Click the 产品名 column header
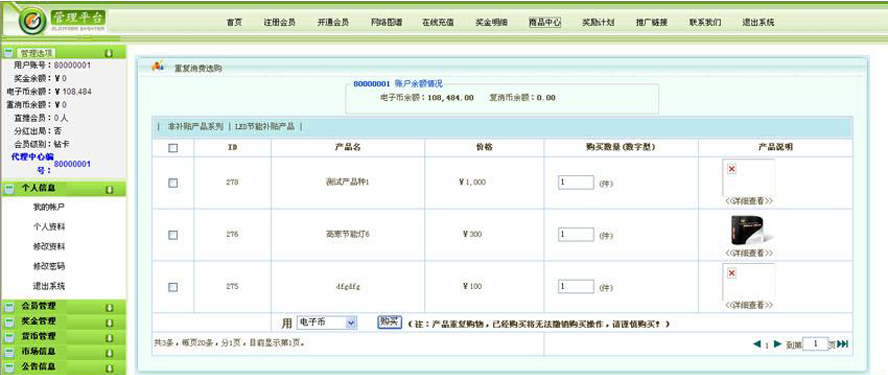The height and width of the screenshot is (375, 888). (347, 147)
